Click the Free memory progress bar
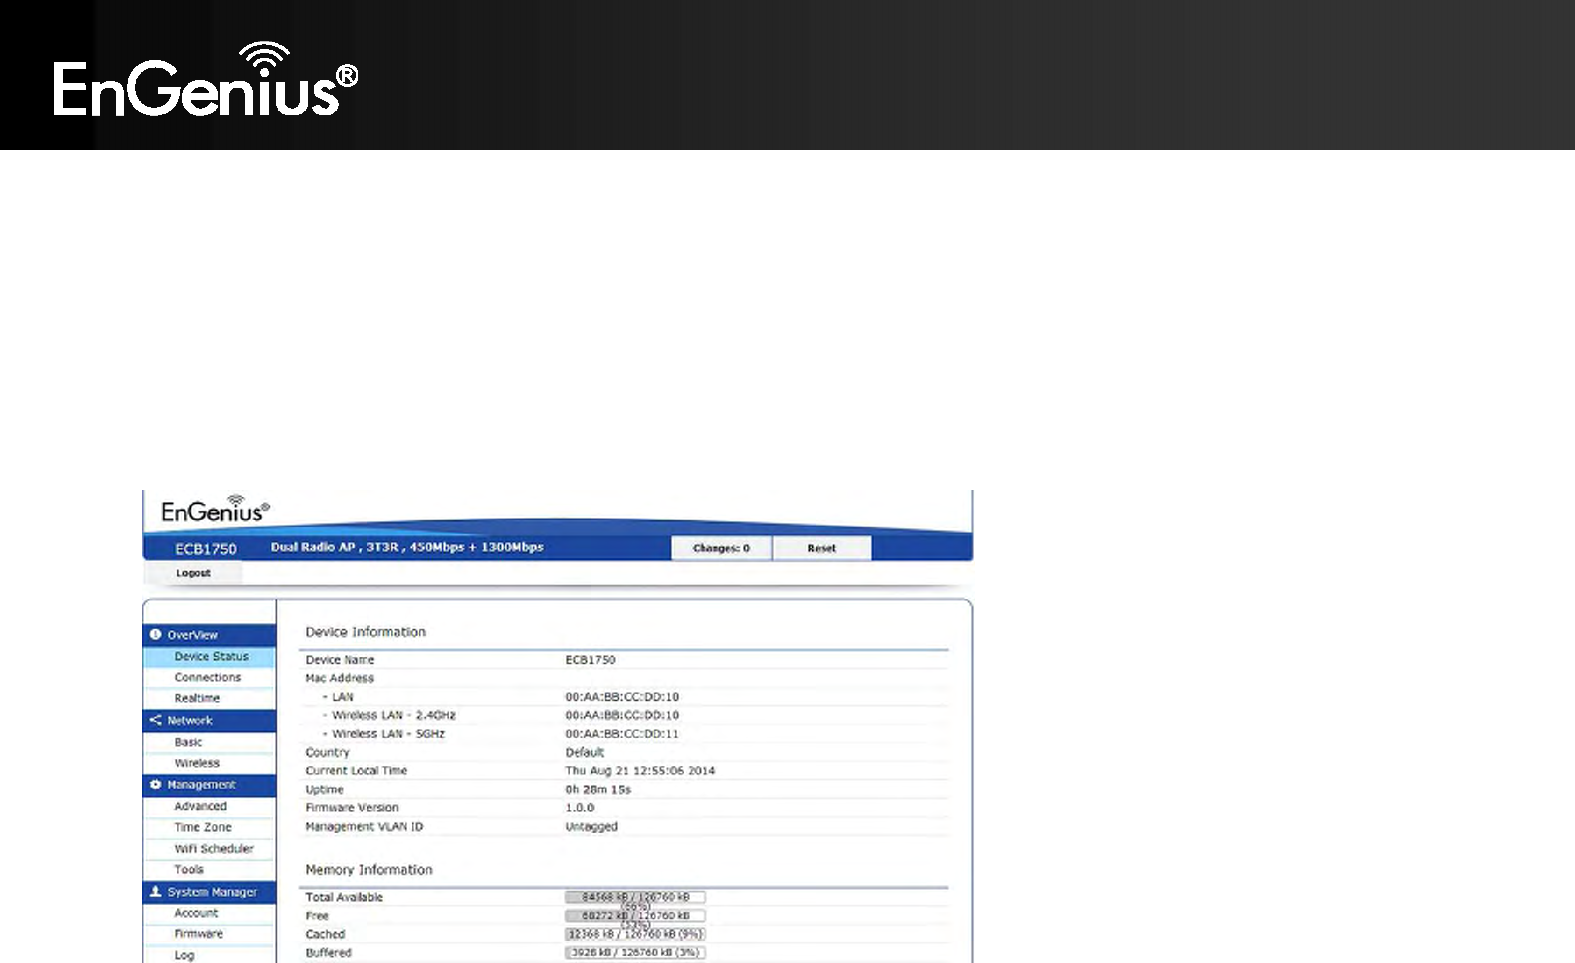The image size is (1575, 963). point(635,916)
